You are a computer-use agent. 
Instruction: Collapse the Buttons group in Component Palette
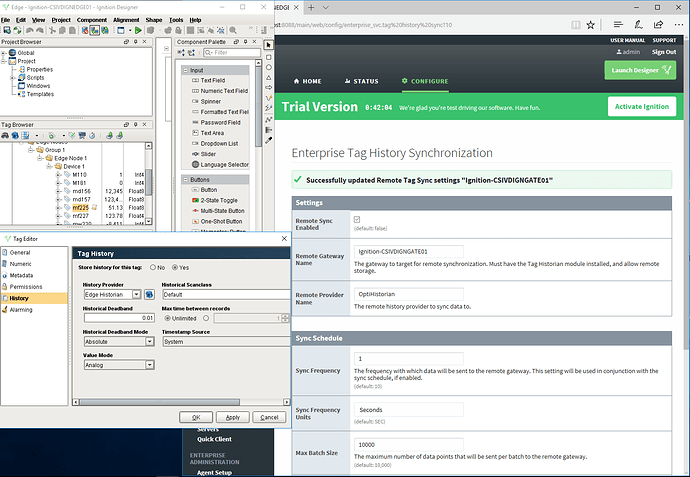(x=186, y=180)
